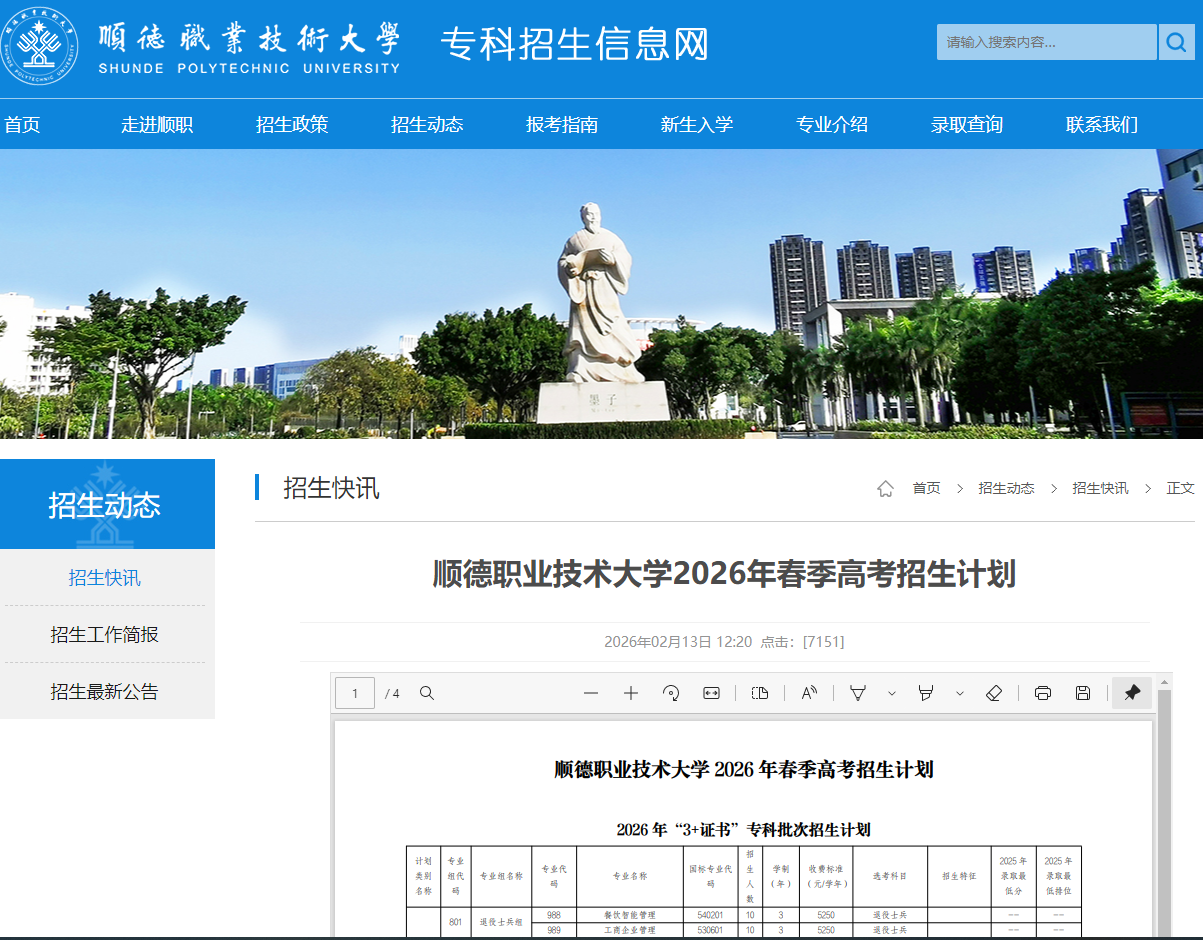Activate fit-to-width view in the PDF viewer

[x=710, y=692]
